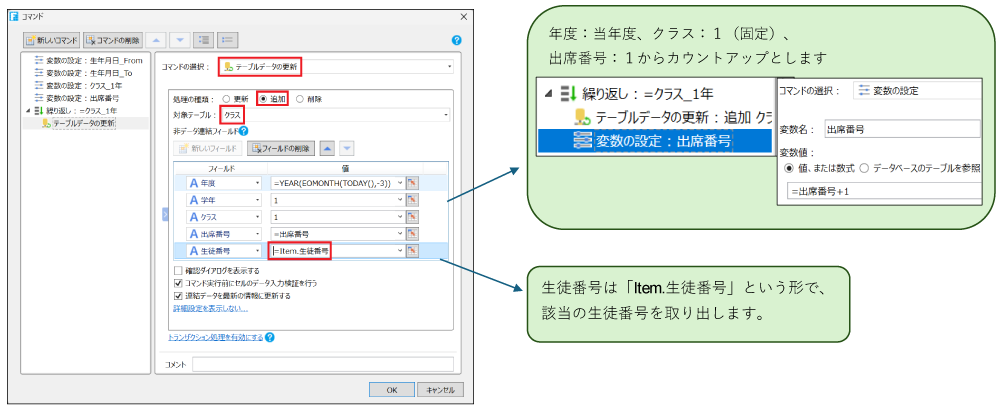This screenshot has height=412, width=1000.
Task: Click help icon next to 非データ連結フィールド
Action: point(243,132)
